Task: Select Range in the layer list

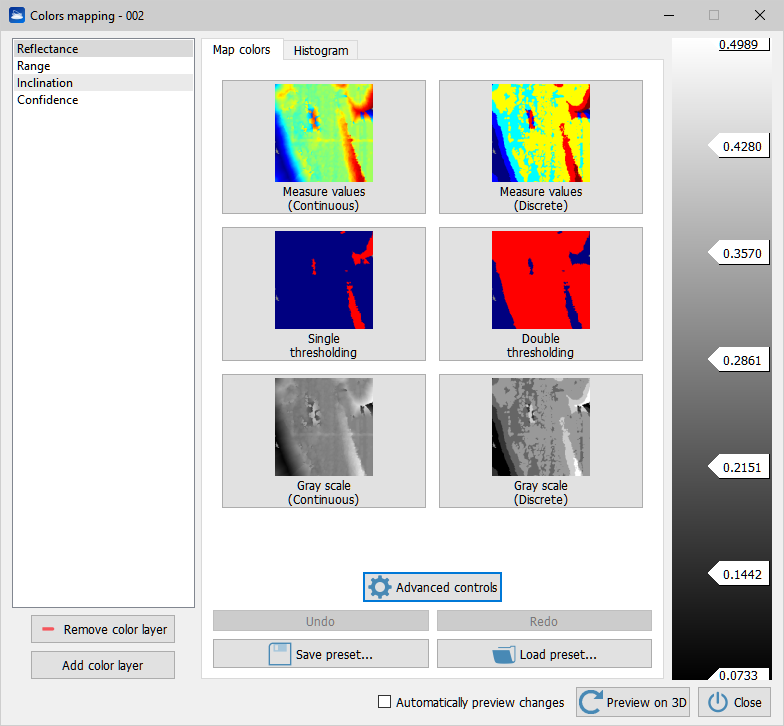Action: tap(34, 66)
